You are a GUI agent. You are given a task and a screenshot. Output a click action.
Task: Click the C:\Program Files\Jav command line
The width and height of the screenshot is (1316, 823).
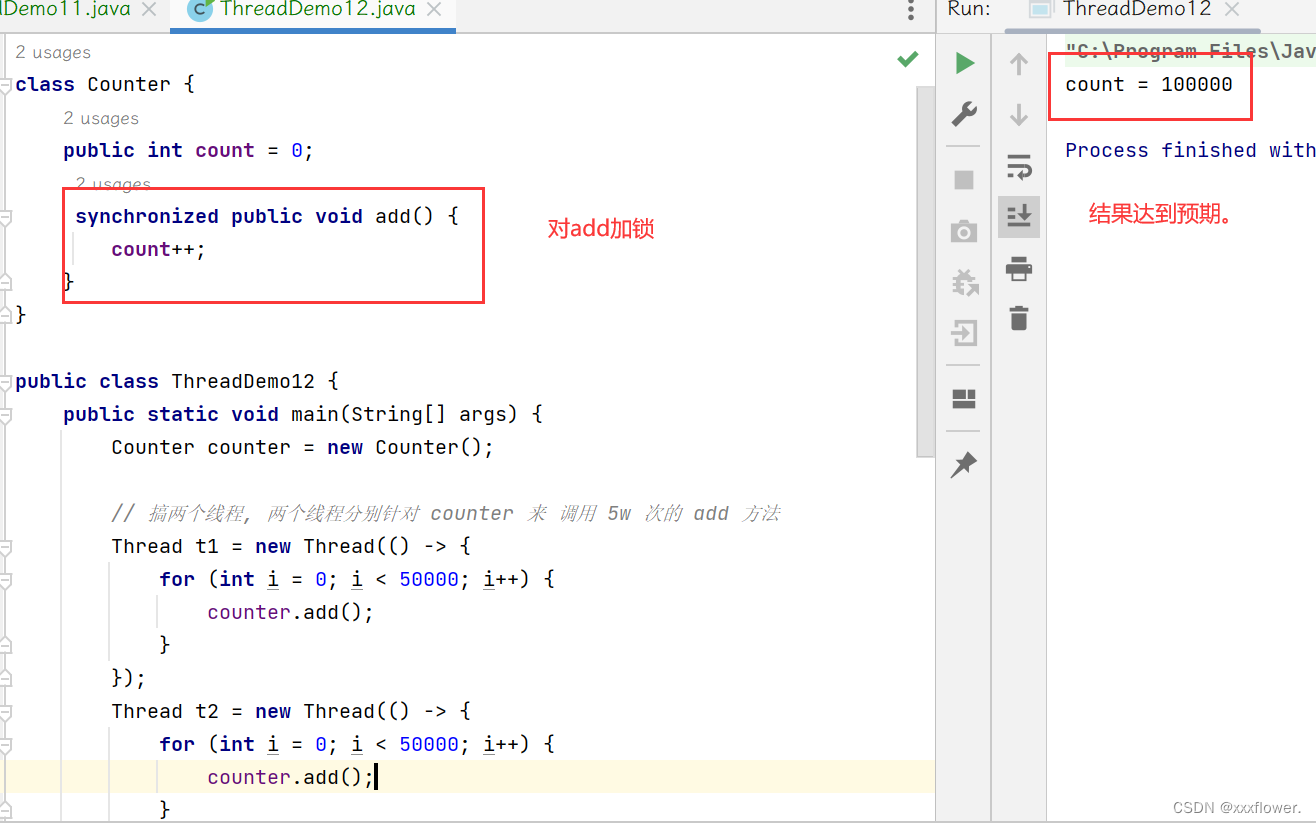[x=1190, y=52]
